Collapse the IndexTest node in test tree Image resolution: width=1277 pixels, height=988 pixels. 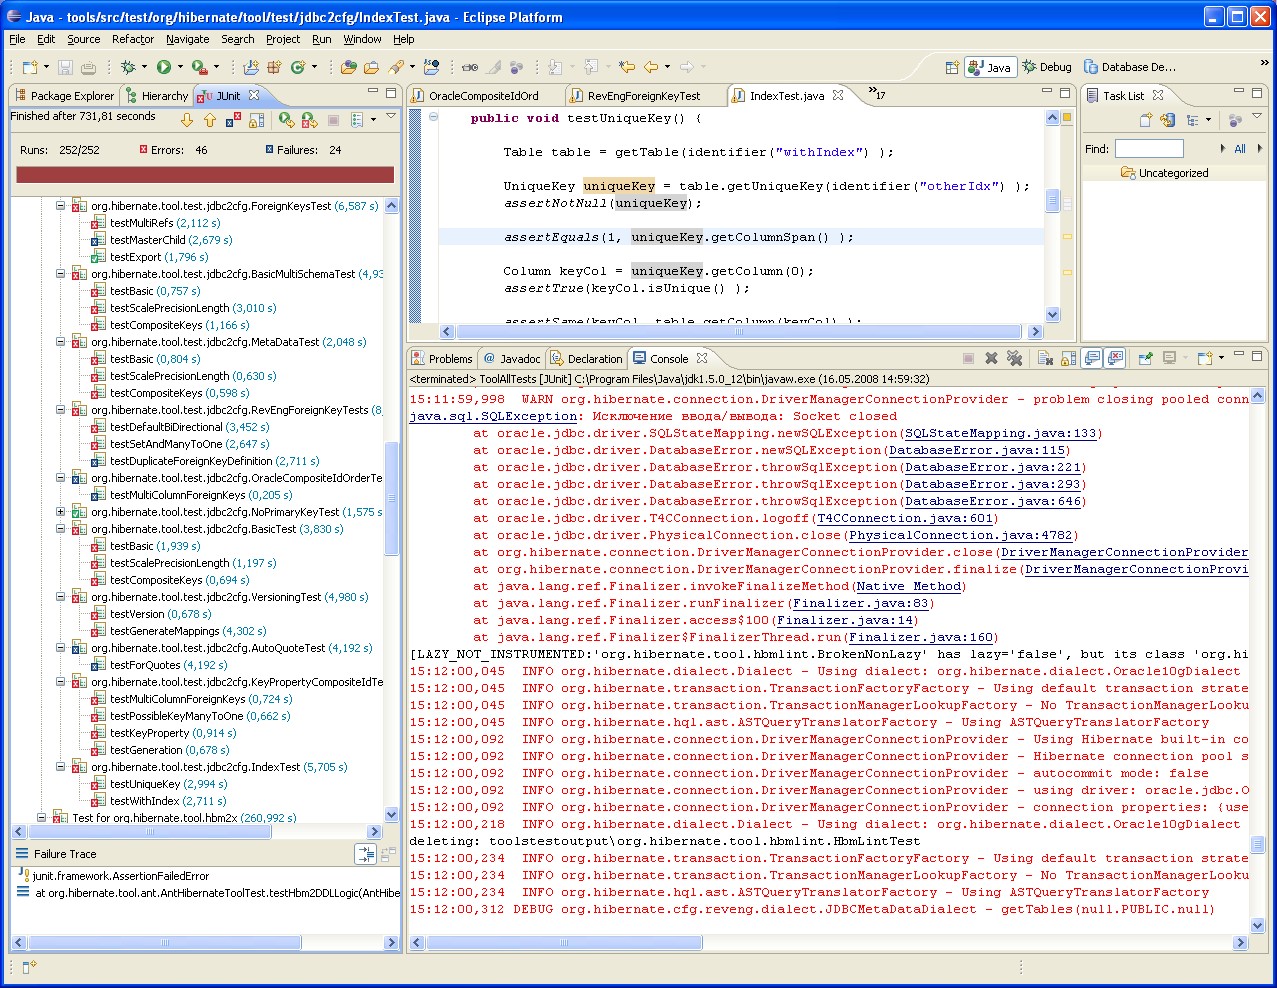click(x=60, y=767)
